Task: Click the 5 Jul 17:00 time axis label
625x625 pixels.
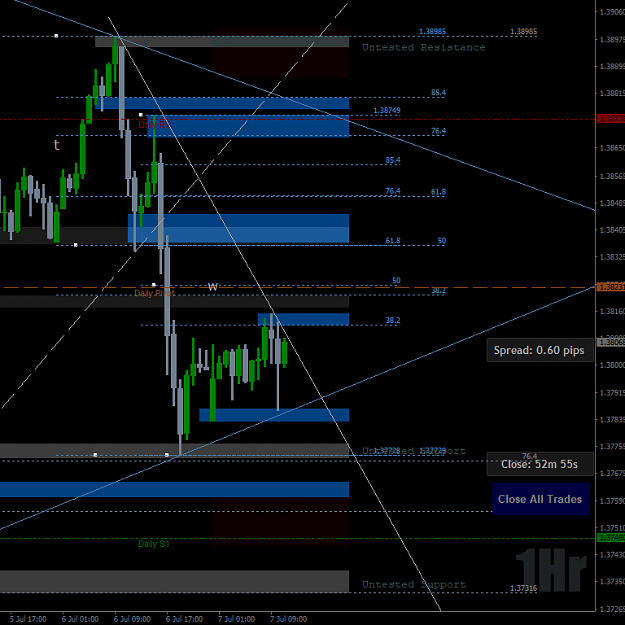Action: click(x=28, y=619)
